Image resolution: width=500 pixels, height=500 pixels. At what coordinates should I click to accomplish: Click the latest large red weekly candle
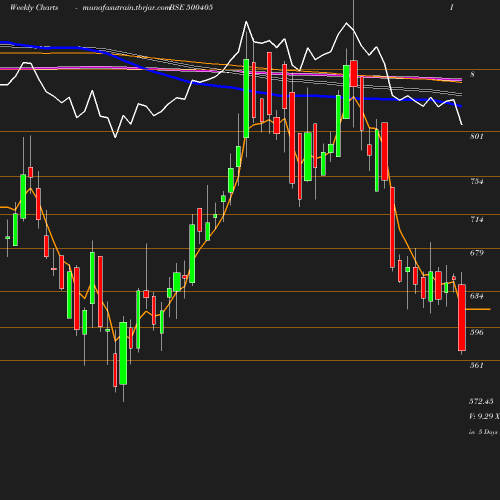462,317
